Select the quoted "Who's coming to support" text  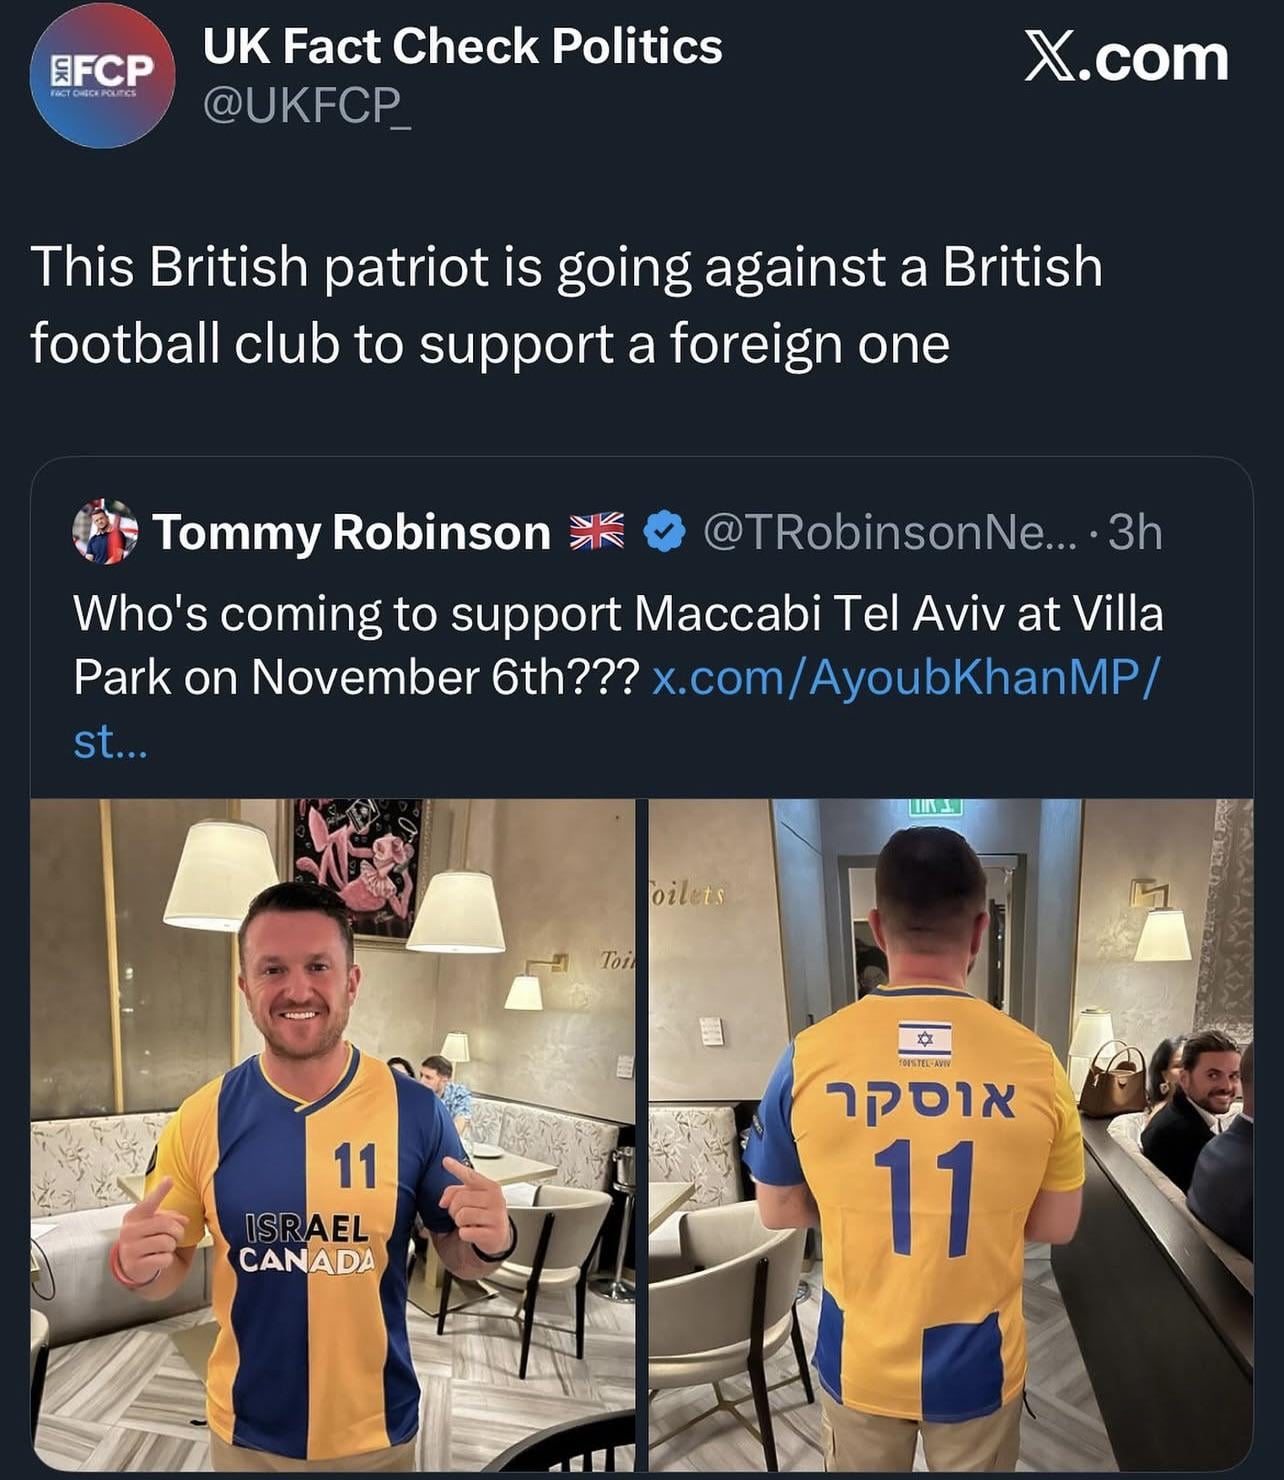(x=617, y=614)
